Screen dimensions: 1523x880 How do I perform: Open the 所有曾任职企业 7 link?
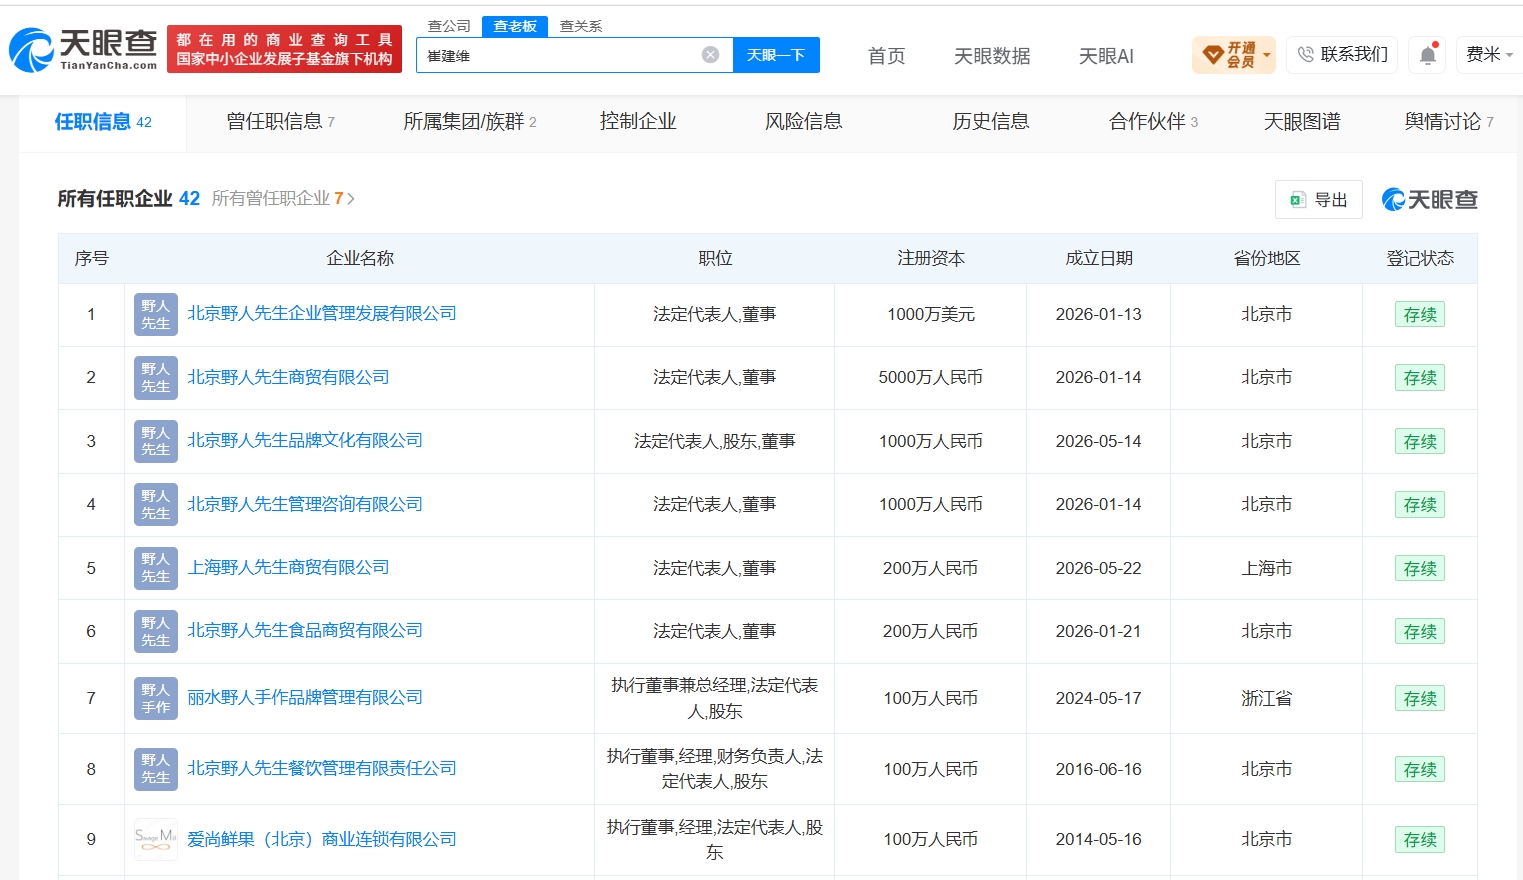283,199
